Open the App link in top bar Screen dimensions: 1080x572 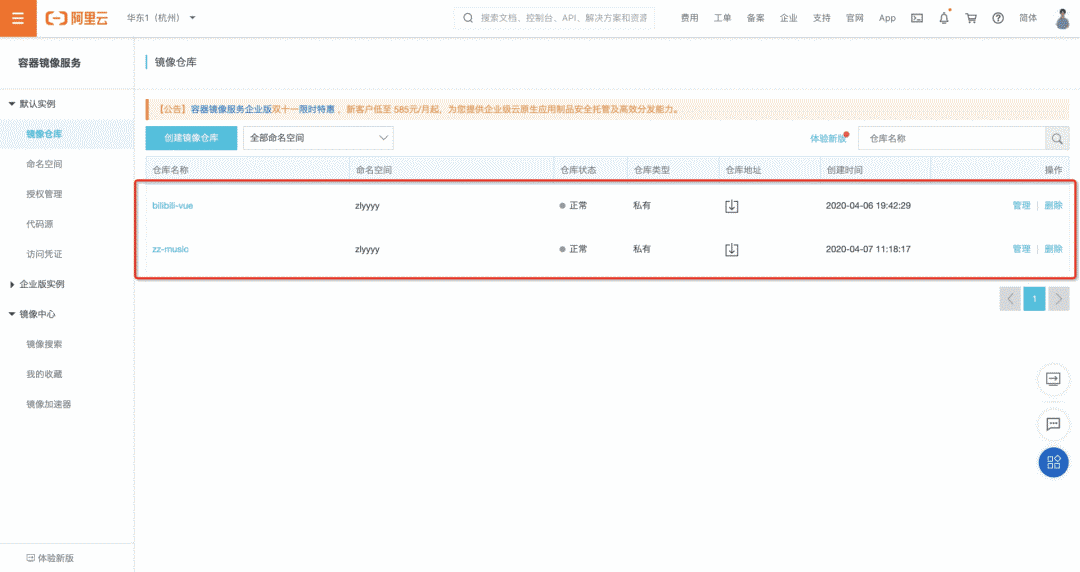887,18
